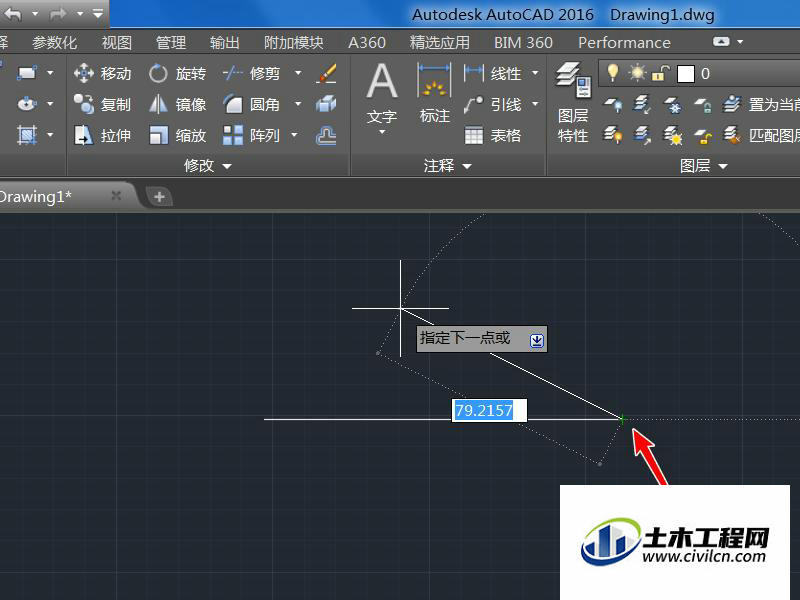Expand the Layers (图层) panel
The image size is (800, 600).
[x=703, y=166]
